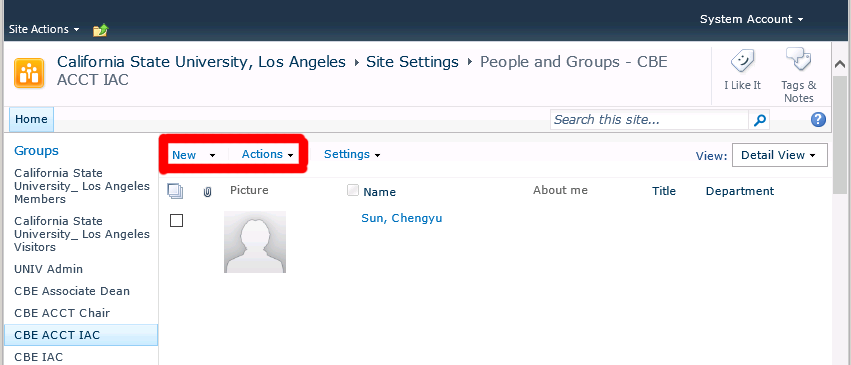Open Sun, Chengyu user link
The image size is (851, 365).
point(402,219)
